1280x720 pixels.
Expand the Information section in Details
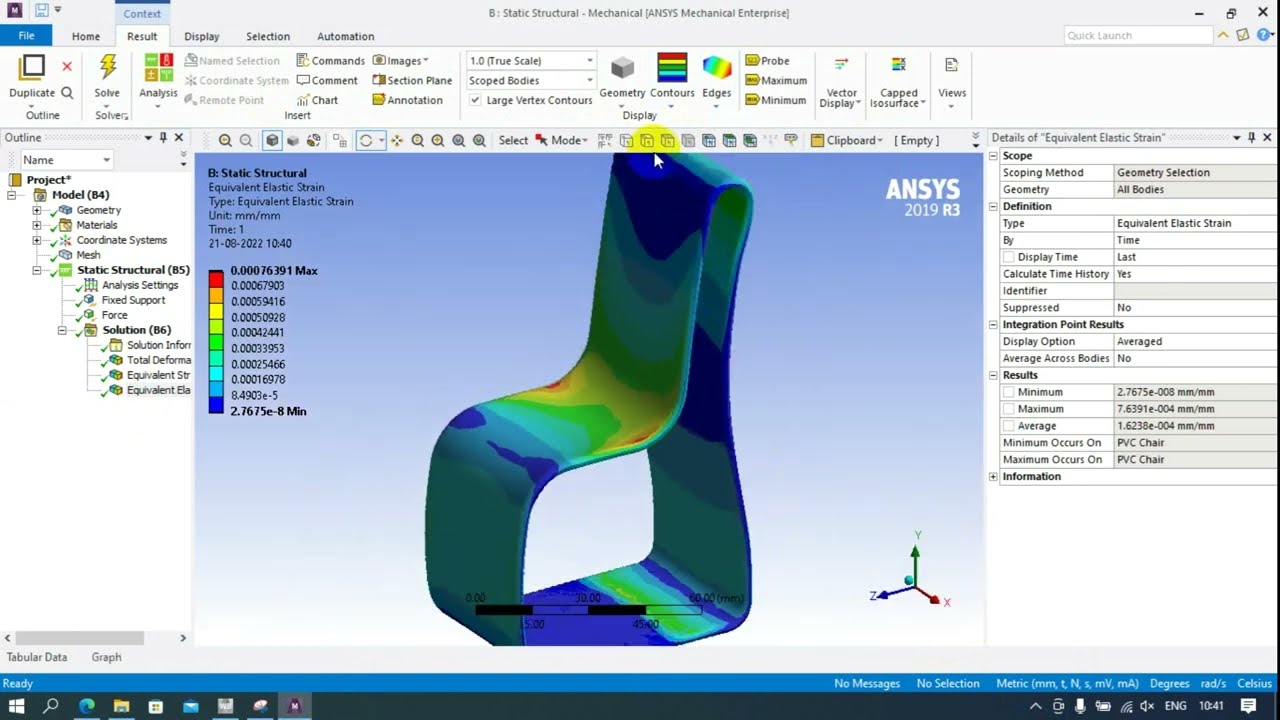994,477
